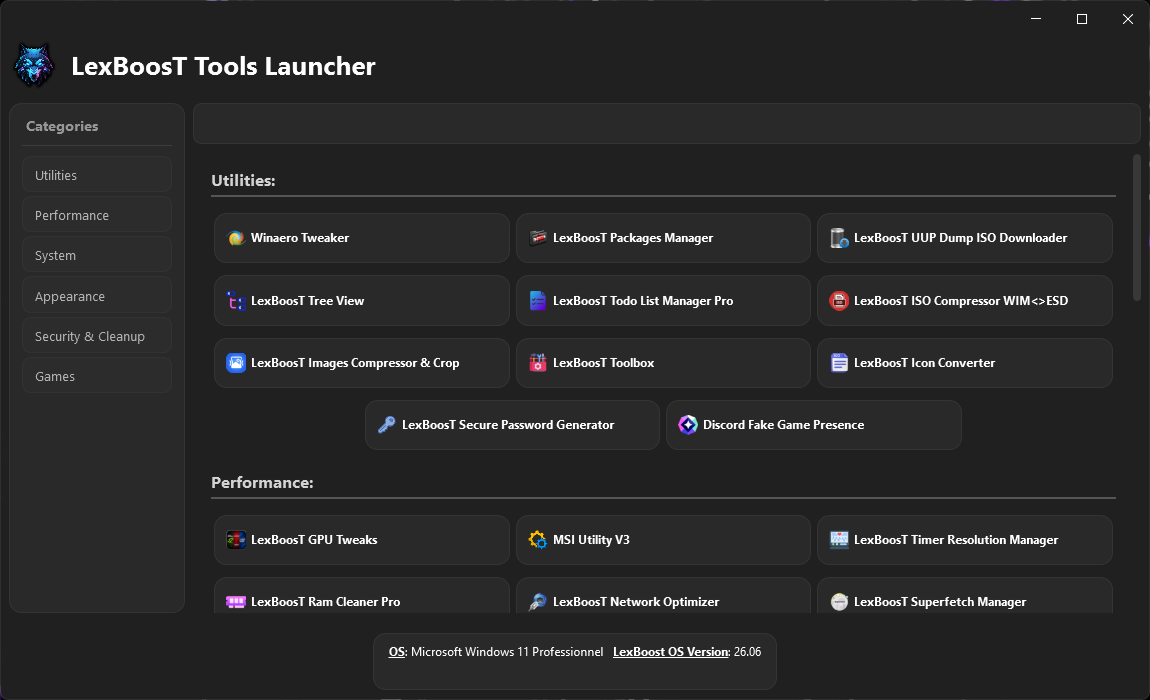Open LexBoosT Ram Cleaner Pro
Viewport: 1150px width, 700px height.
pyautogui.click(x=362, y=597)
